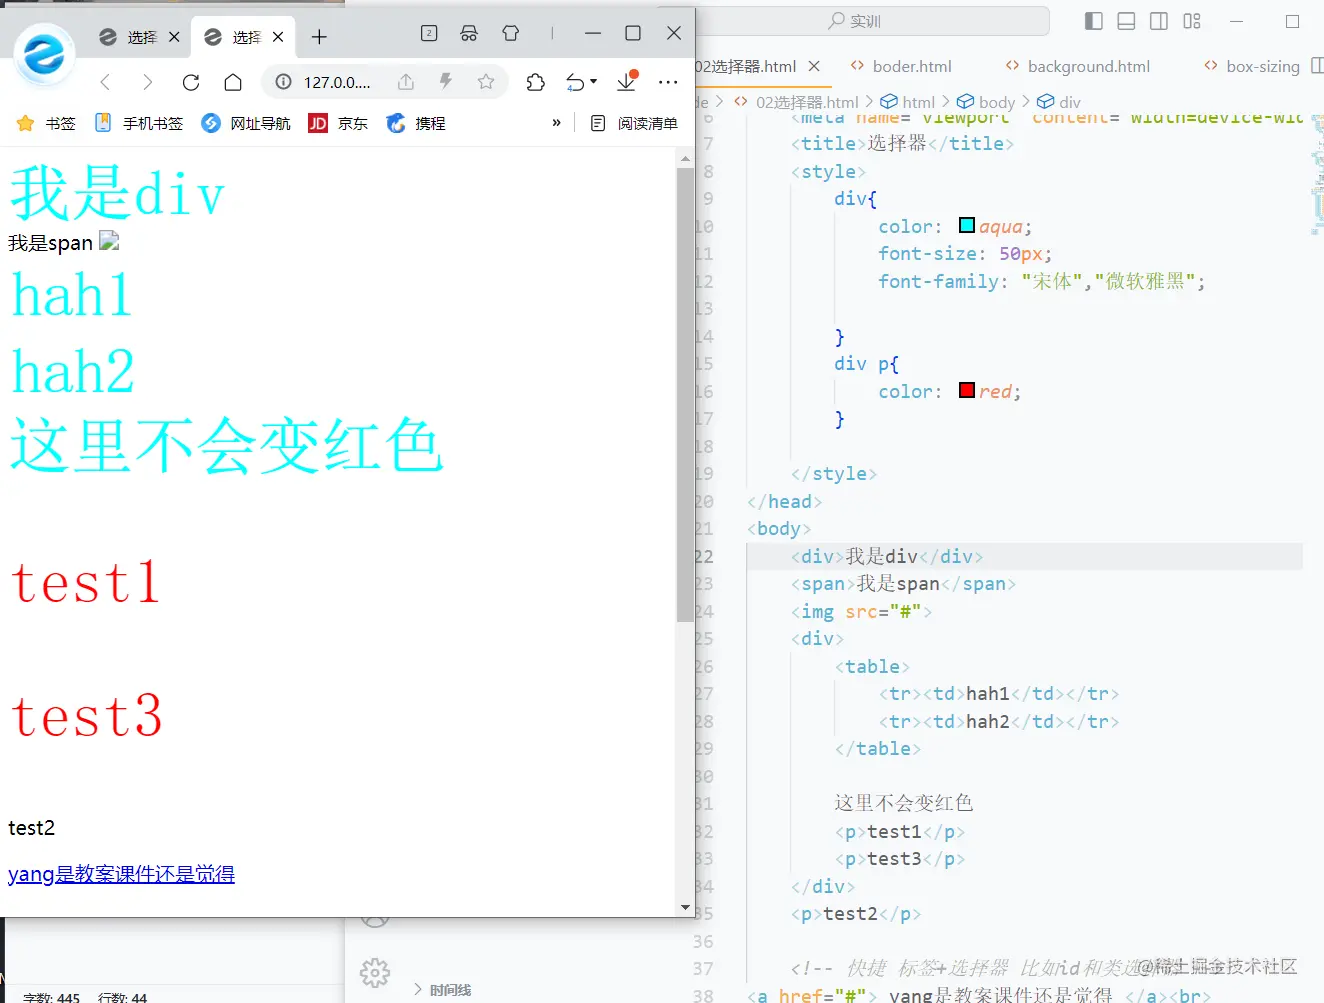1324x1003 pixels.
Task: Toggle the VS Code bottom panel
Action: pyautogui.click(x=1126, y=21)
